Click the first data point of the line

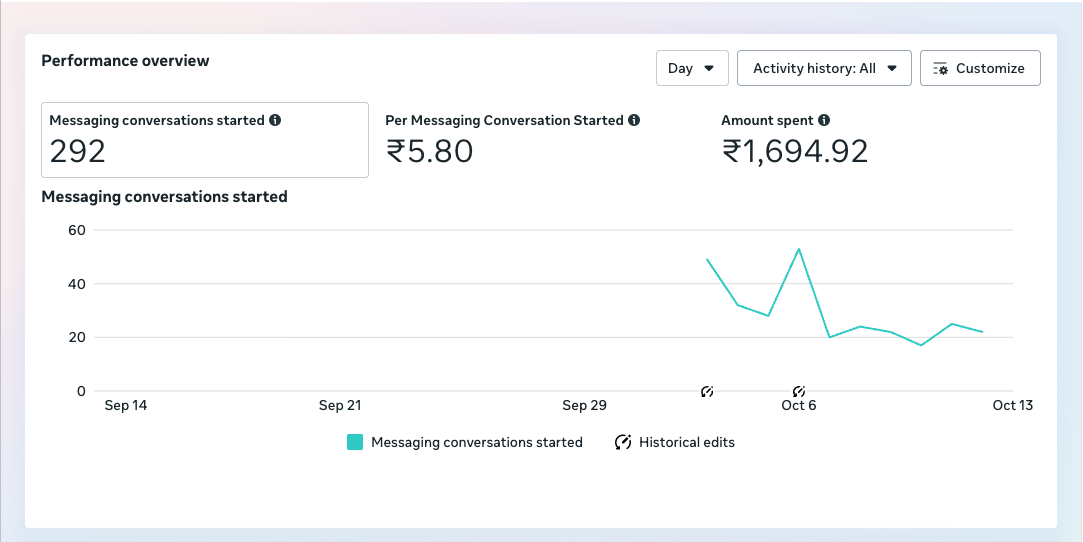(x=707, y=259)
